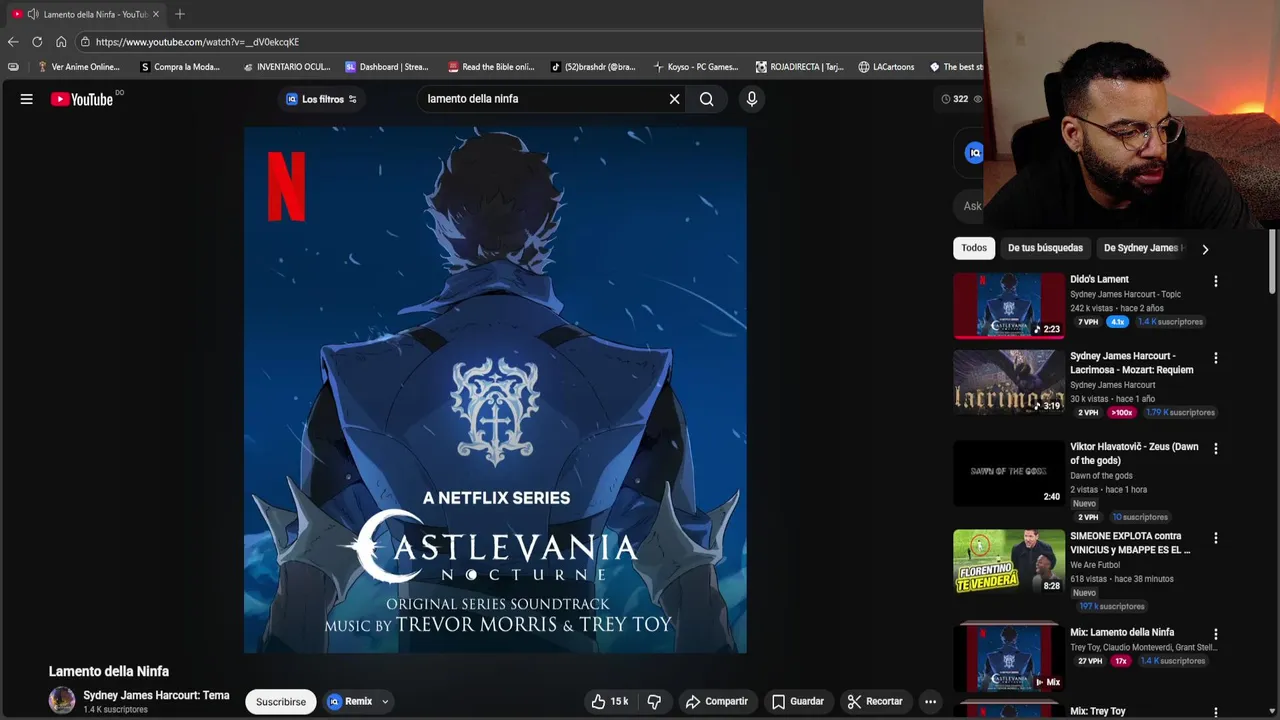
Task: Open Read the Bible onli bookmark
Action: (491, 67)
